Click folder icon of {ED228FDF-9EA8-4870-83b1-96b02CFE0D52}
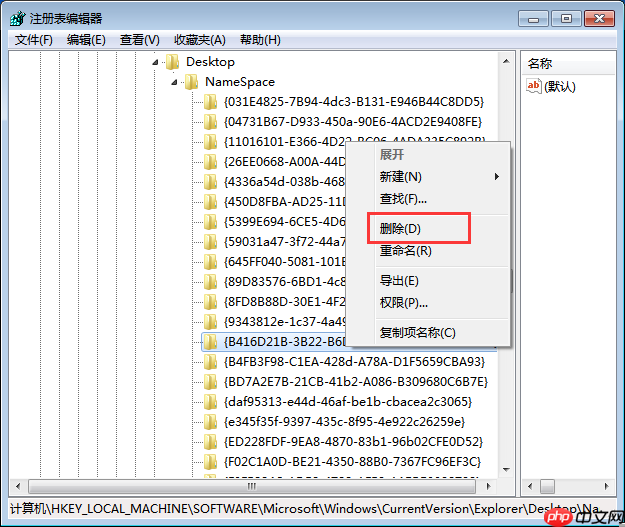Viewport: 625px width, 527px height. [210, 442]
